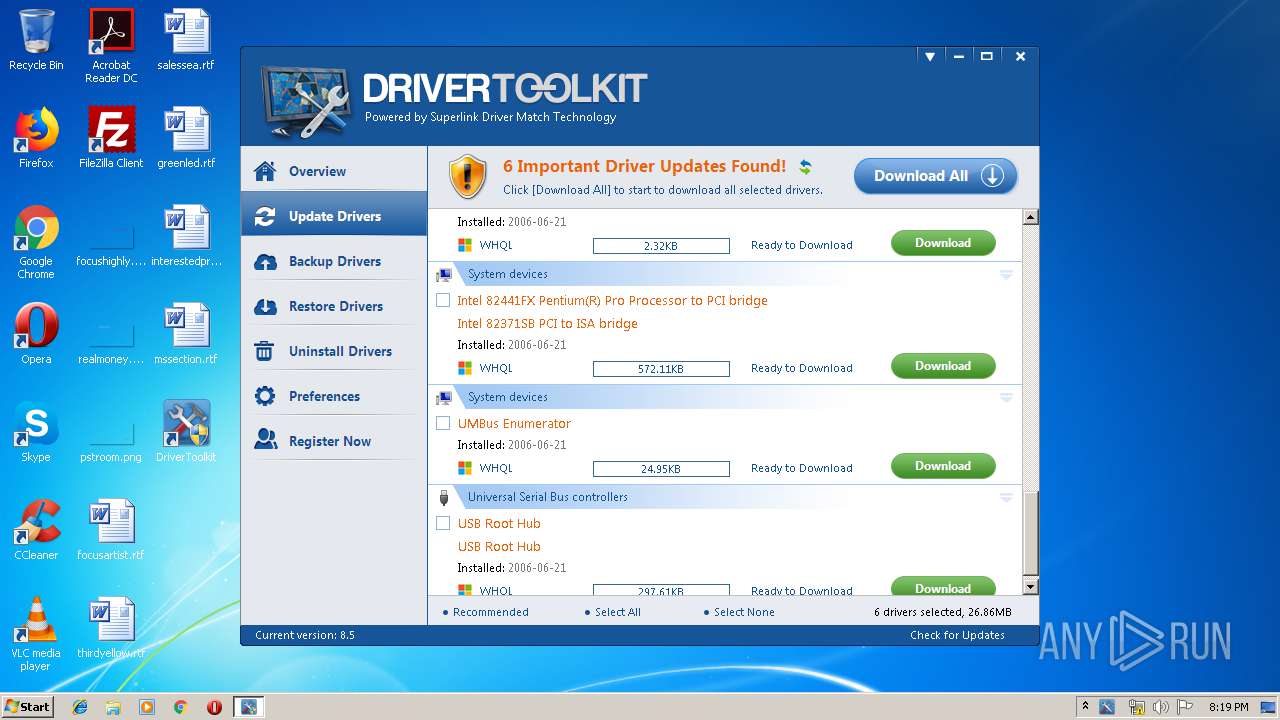The width and height of the screenshot is (1280, 720).
Task: Tick checkbox for USB Root Hub
Action: coord(443,523)
